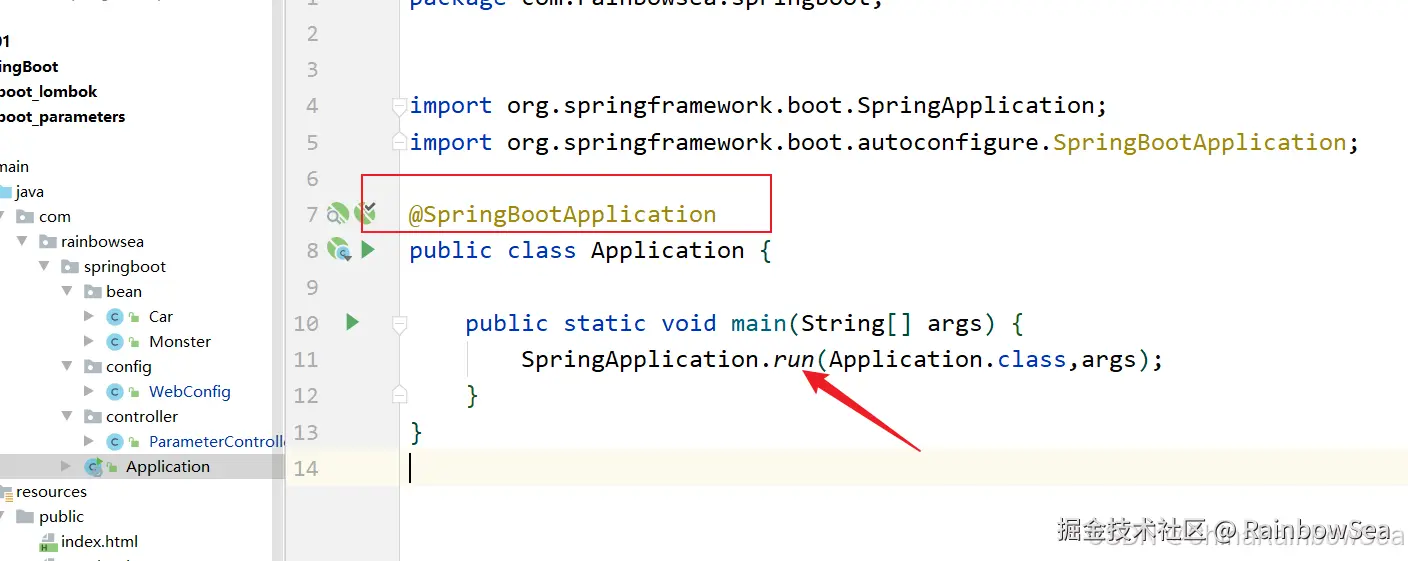Click the public folder icon
This screenshot has width=1408, height=561.
point(25,517)
